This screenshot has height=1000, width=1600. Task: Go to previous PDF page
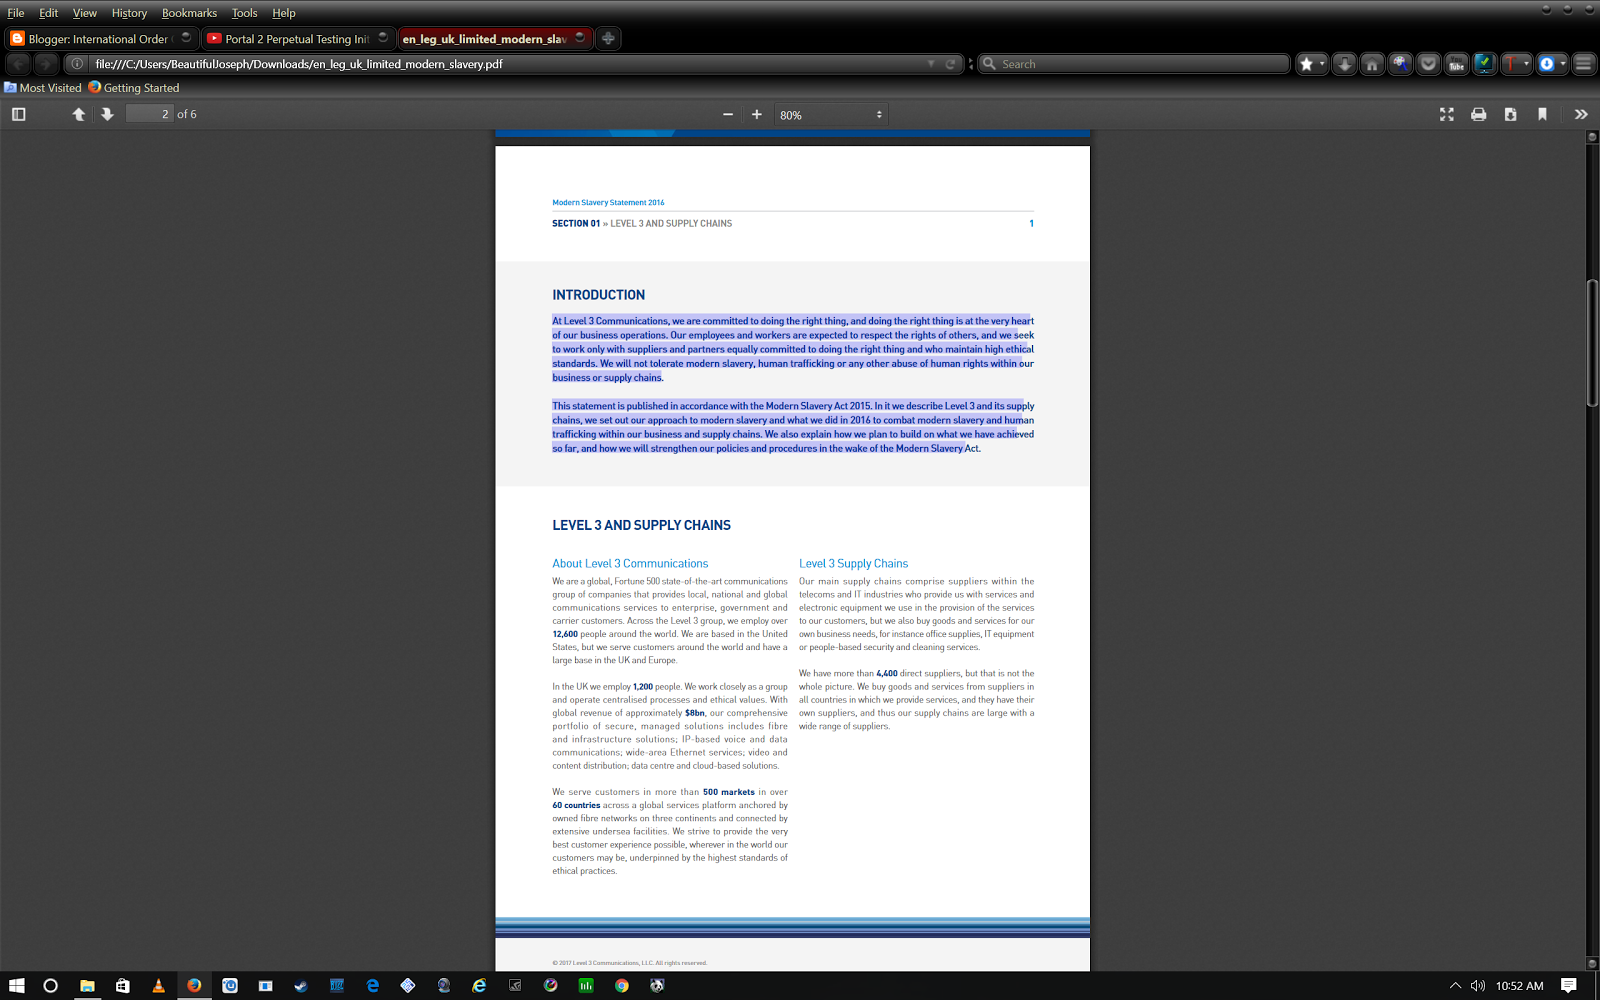point(79,114)
